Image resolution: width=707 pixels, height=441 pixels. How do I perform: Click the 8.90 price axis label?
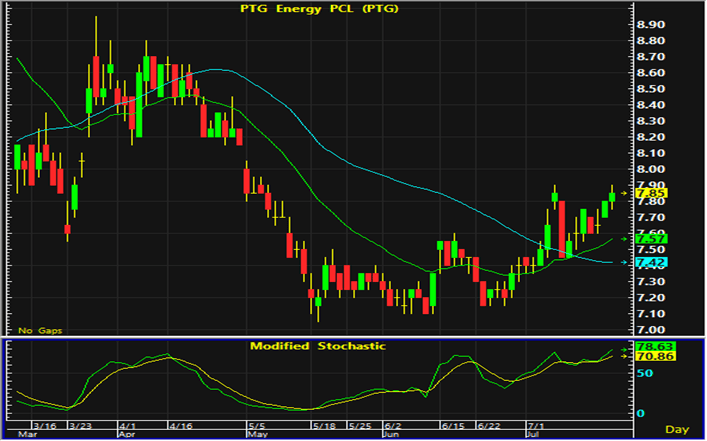click(650, 24)
